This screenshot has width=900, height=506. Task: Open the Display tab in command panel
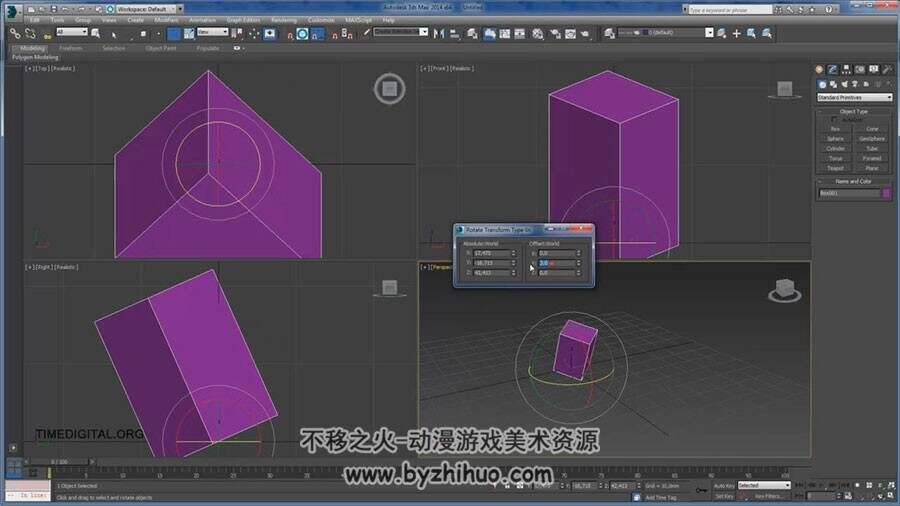point(874,69)
